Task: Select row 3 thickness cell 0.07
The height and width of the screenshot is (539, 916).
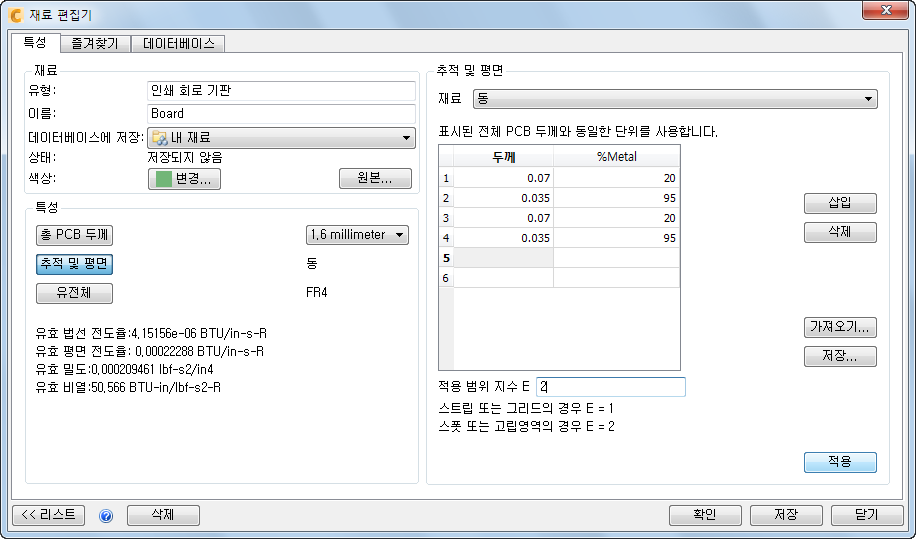Action: point(504,218)
